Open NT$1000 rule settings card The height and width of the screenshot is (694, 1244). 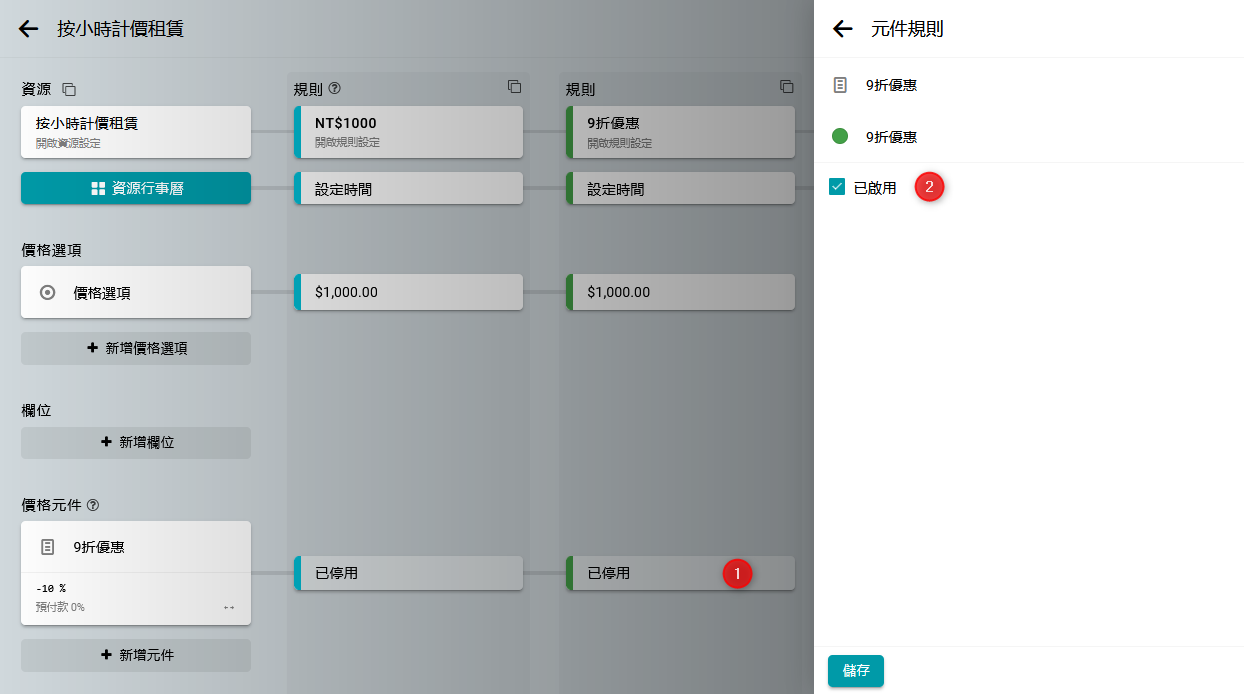pyautogui.click(x=410, y=132)
